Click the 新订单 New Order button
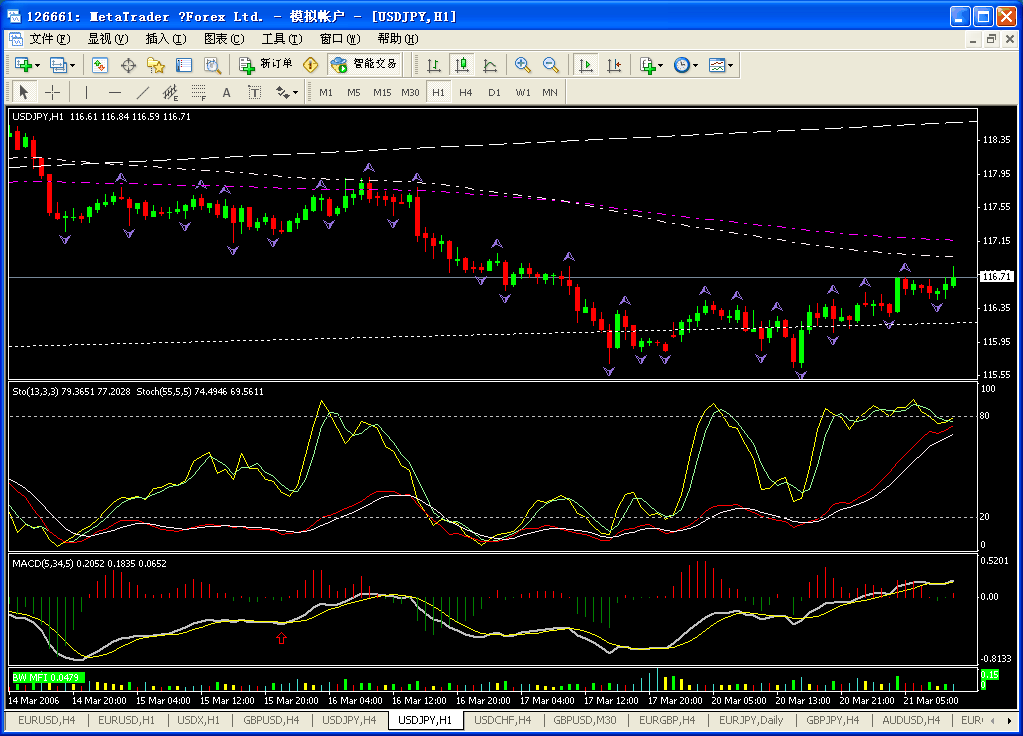This screenshot has width=1023, height=736. click(x=266, y=65)
